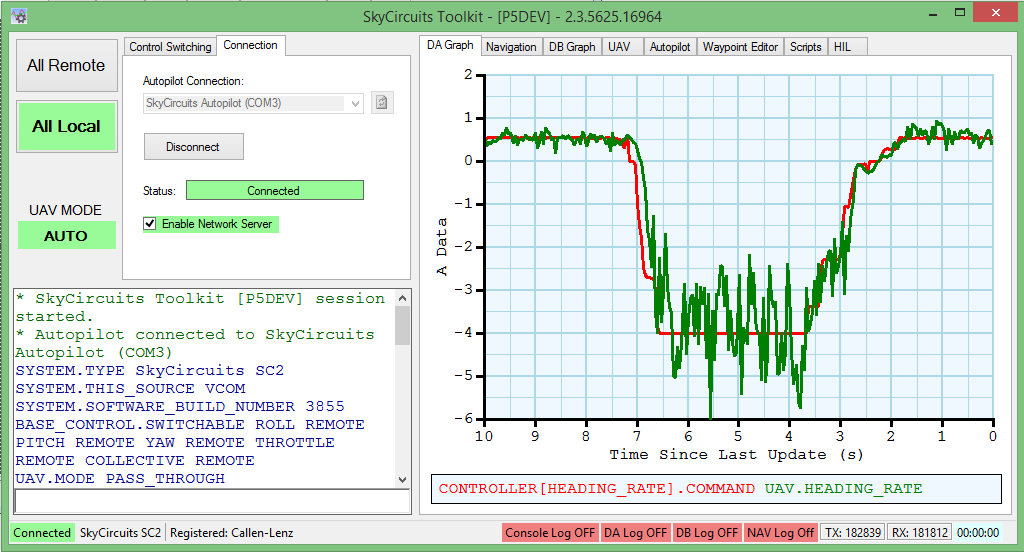This screenshot has width=1024, height=552.
Task: Click the console vertical scrollbar thumb
Action: coord(402,325)
